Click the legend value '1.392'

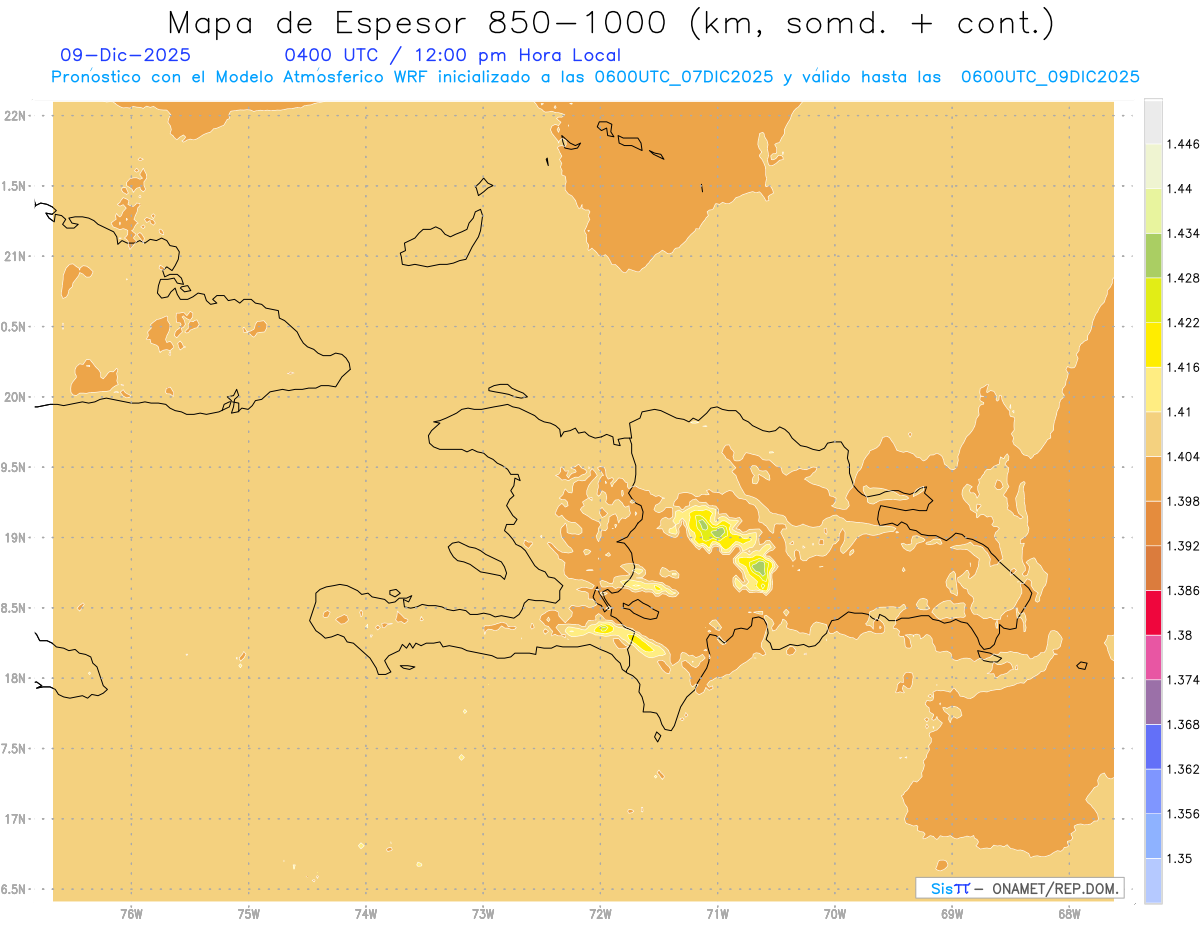point(1183,546)
